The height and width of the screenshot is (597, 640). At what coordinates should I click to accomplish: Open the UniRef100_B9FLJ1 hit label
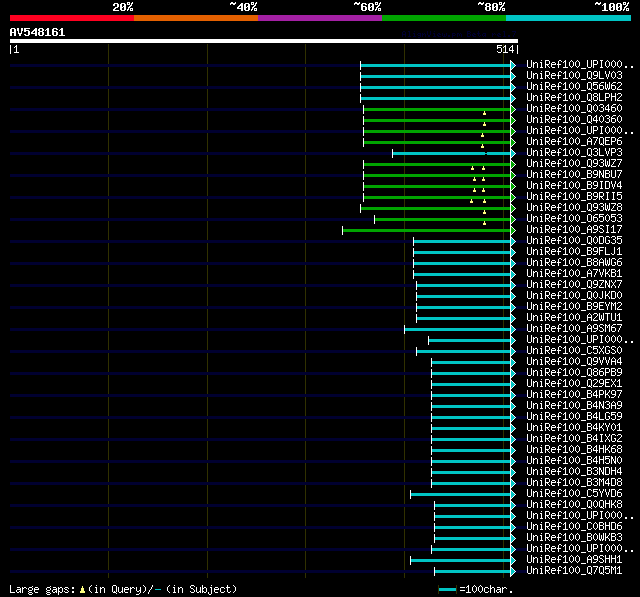click(x=574, y=251)
